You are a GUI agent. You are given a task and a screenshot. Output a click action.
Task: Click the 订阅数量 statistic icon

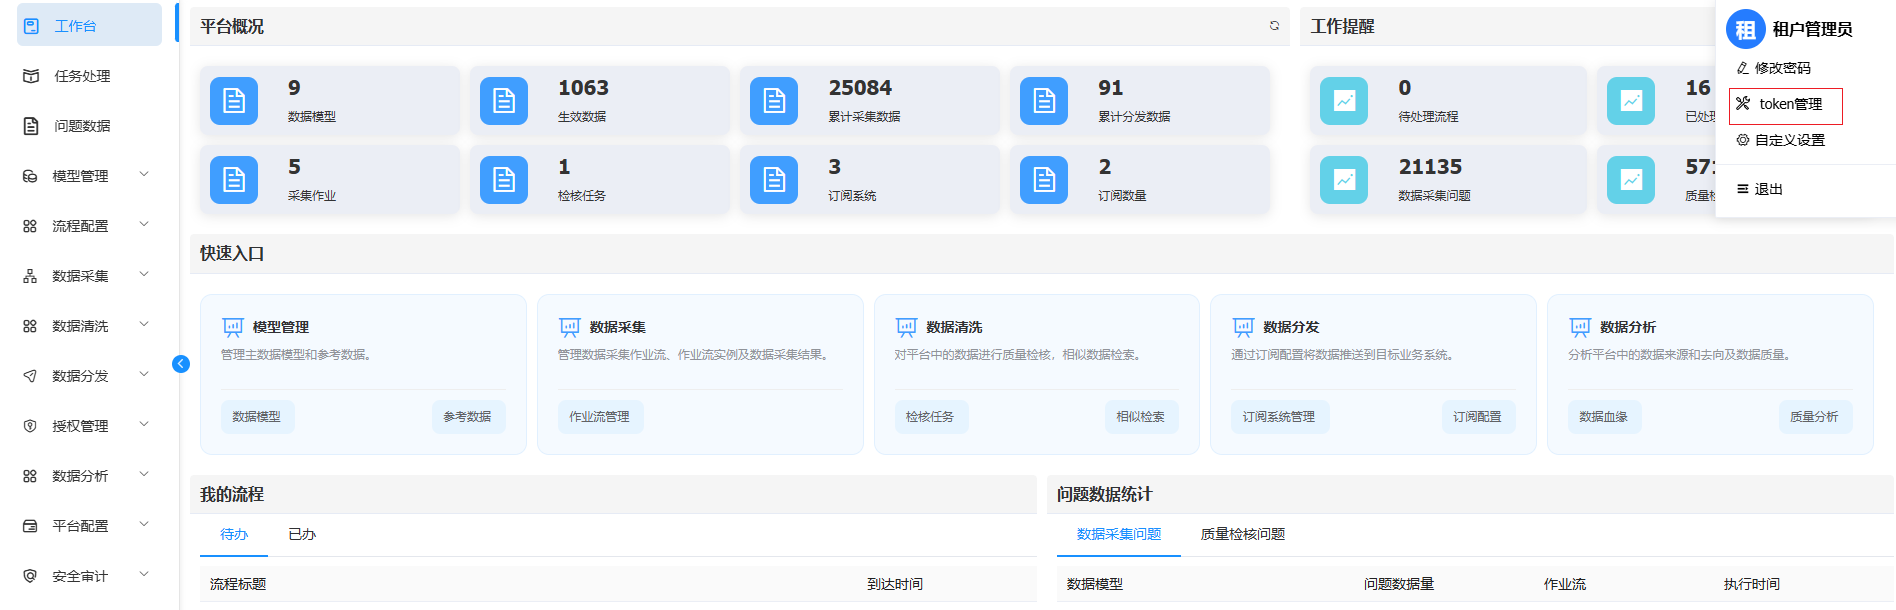click(x=1044, y=180)
